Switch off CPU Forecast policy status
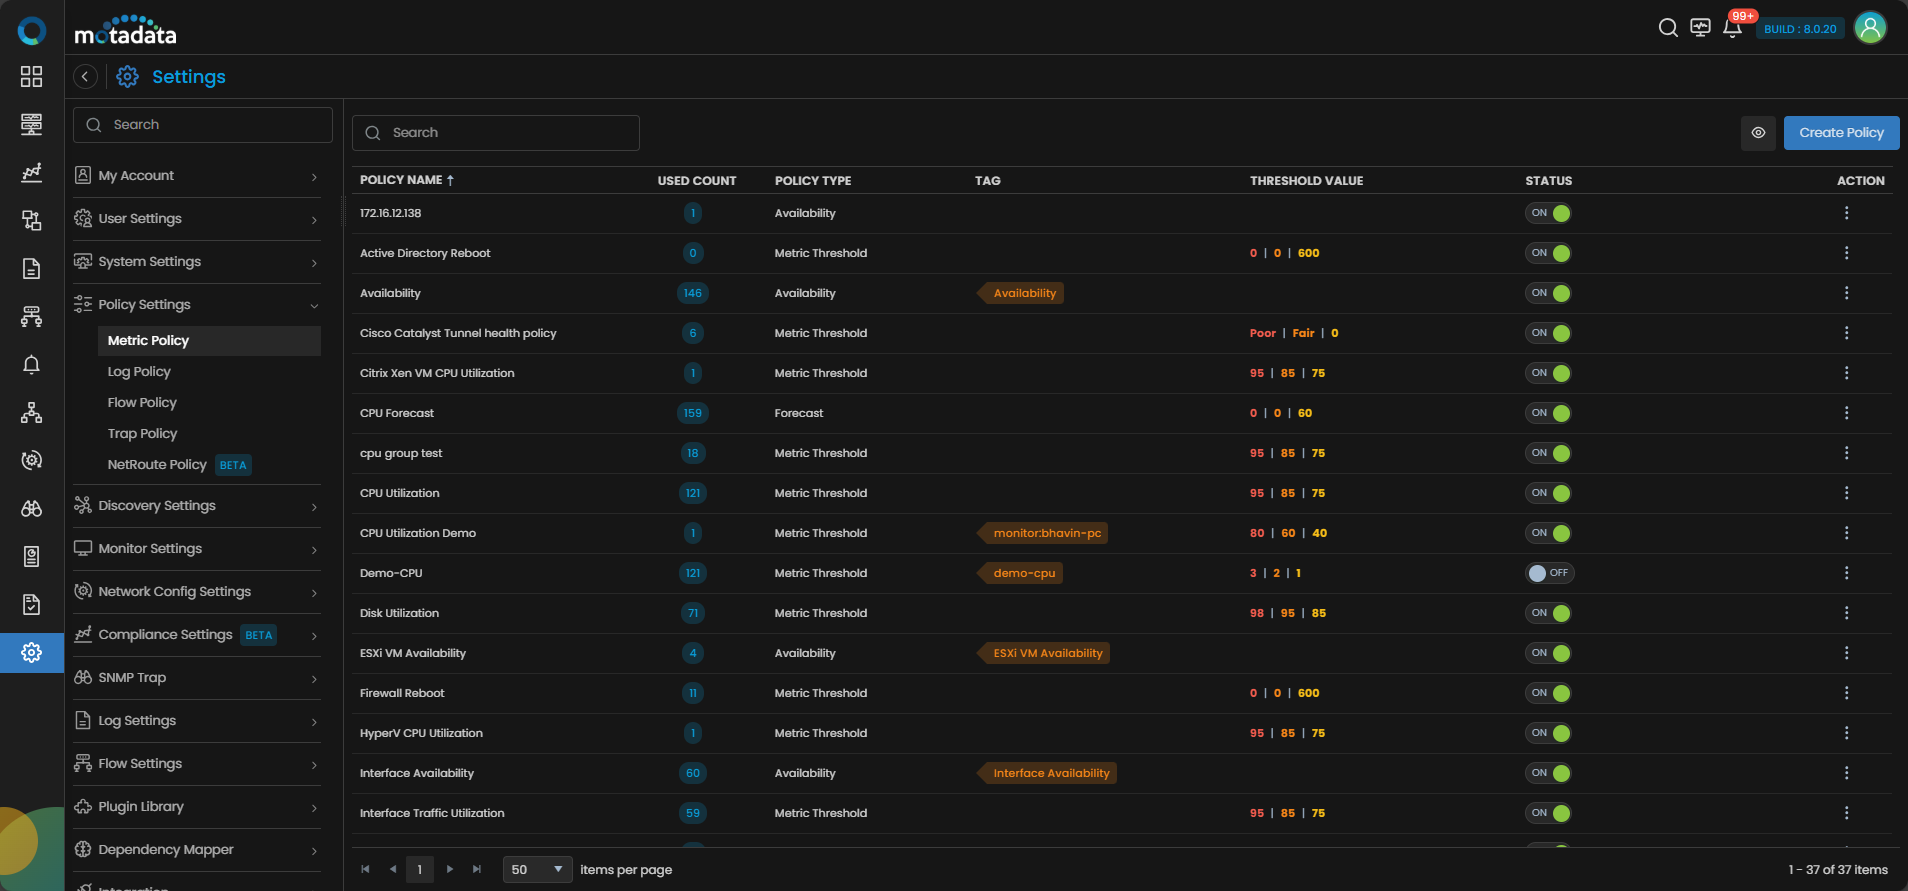Screen dimensions: 1908x891 1548,413
